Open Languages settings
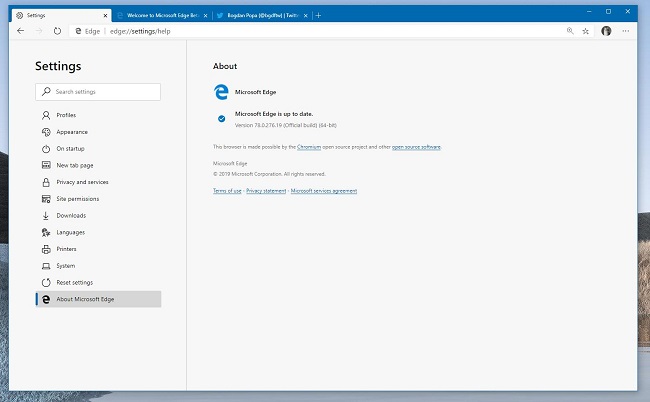Image resolution: width=650 pixels, height=402 pixels. (x=98, y=232)
